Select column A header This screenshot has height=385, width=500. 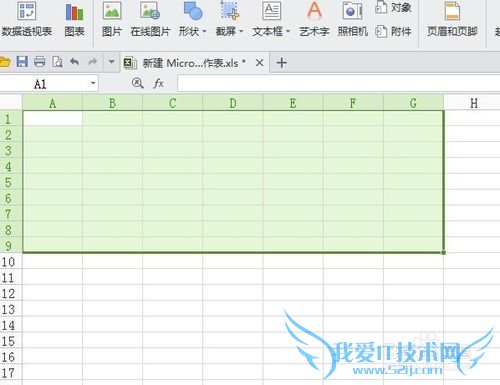(52, 103)
